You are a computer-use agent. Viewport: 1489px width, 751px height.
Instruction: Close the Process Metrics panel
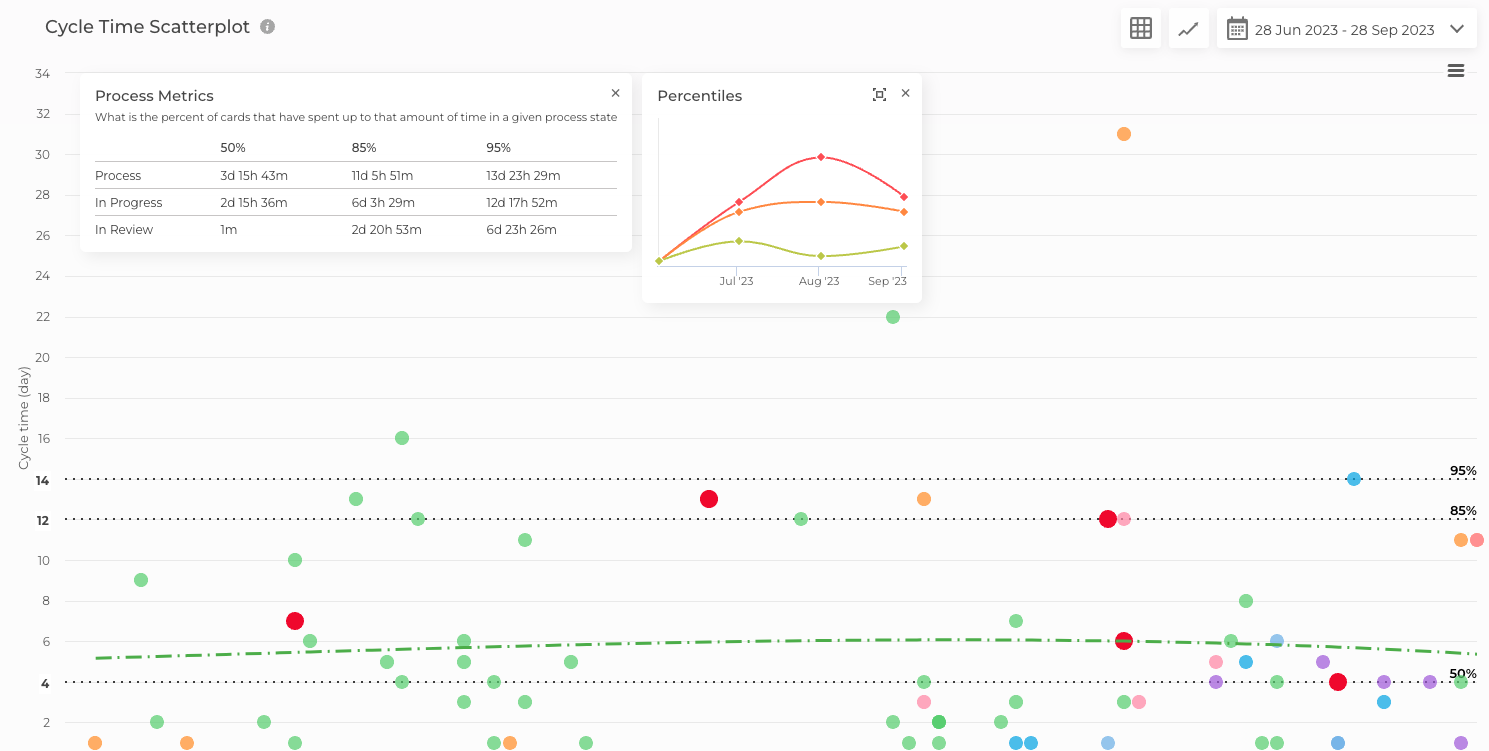615,92
